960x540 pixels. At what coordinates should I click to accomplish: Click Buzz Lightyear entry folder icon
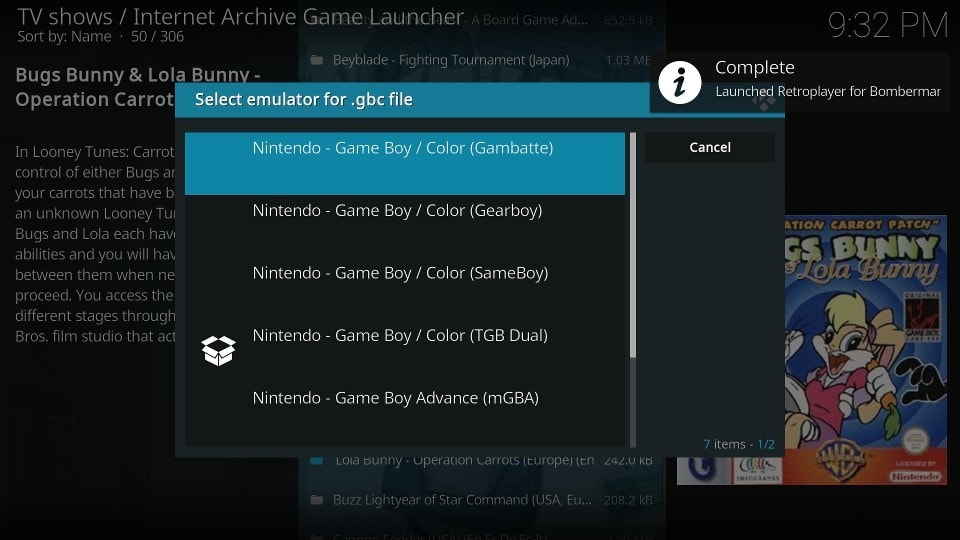(x=317, y=500)
